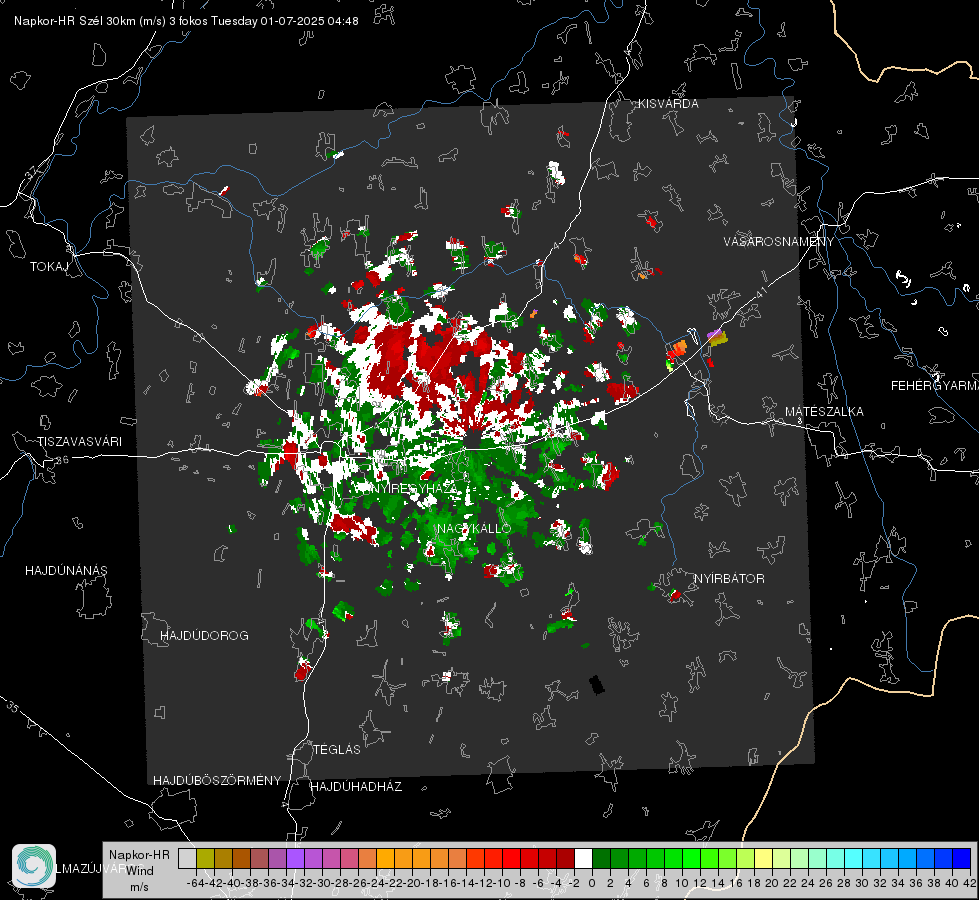Click road number 41 near Vásárosnamény

(x=760, y=292)
